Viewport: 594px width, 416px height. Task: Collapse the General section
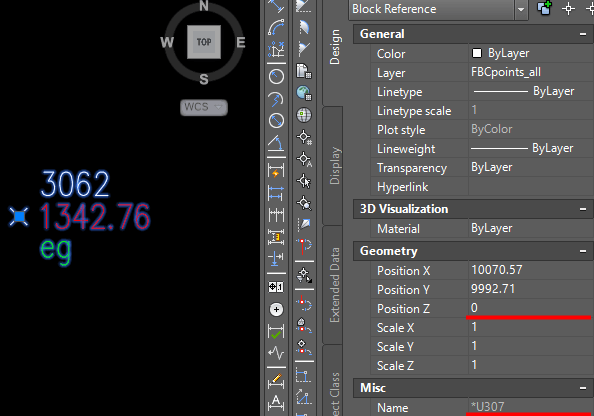[x=583, y=34]
